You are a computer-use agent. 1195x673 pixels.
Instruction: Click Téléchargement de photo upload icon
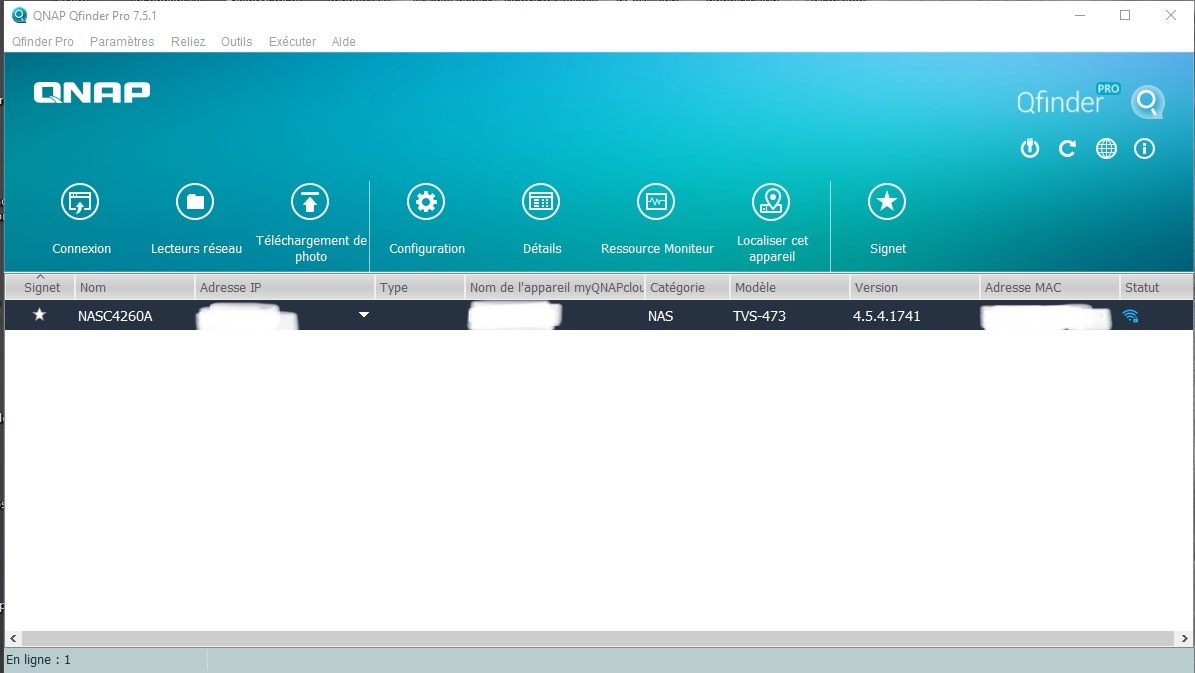tap(310, 202)
